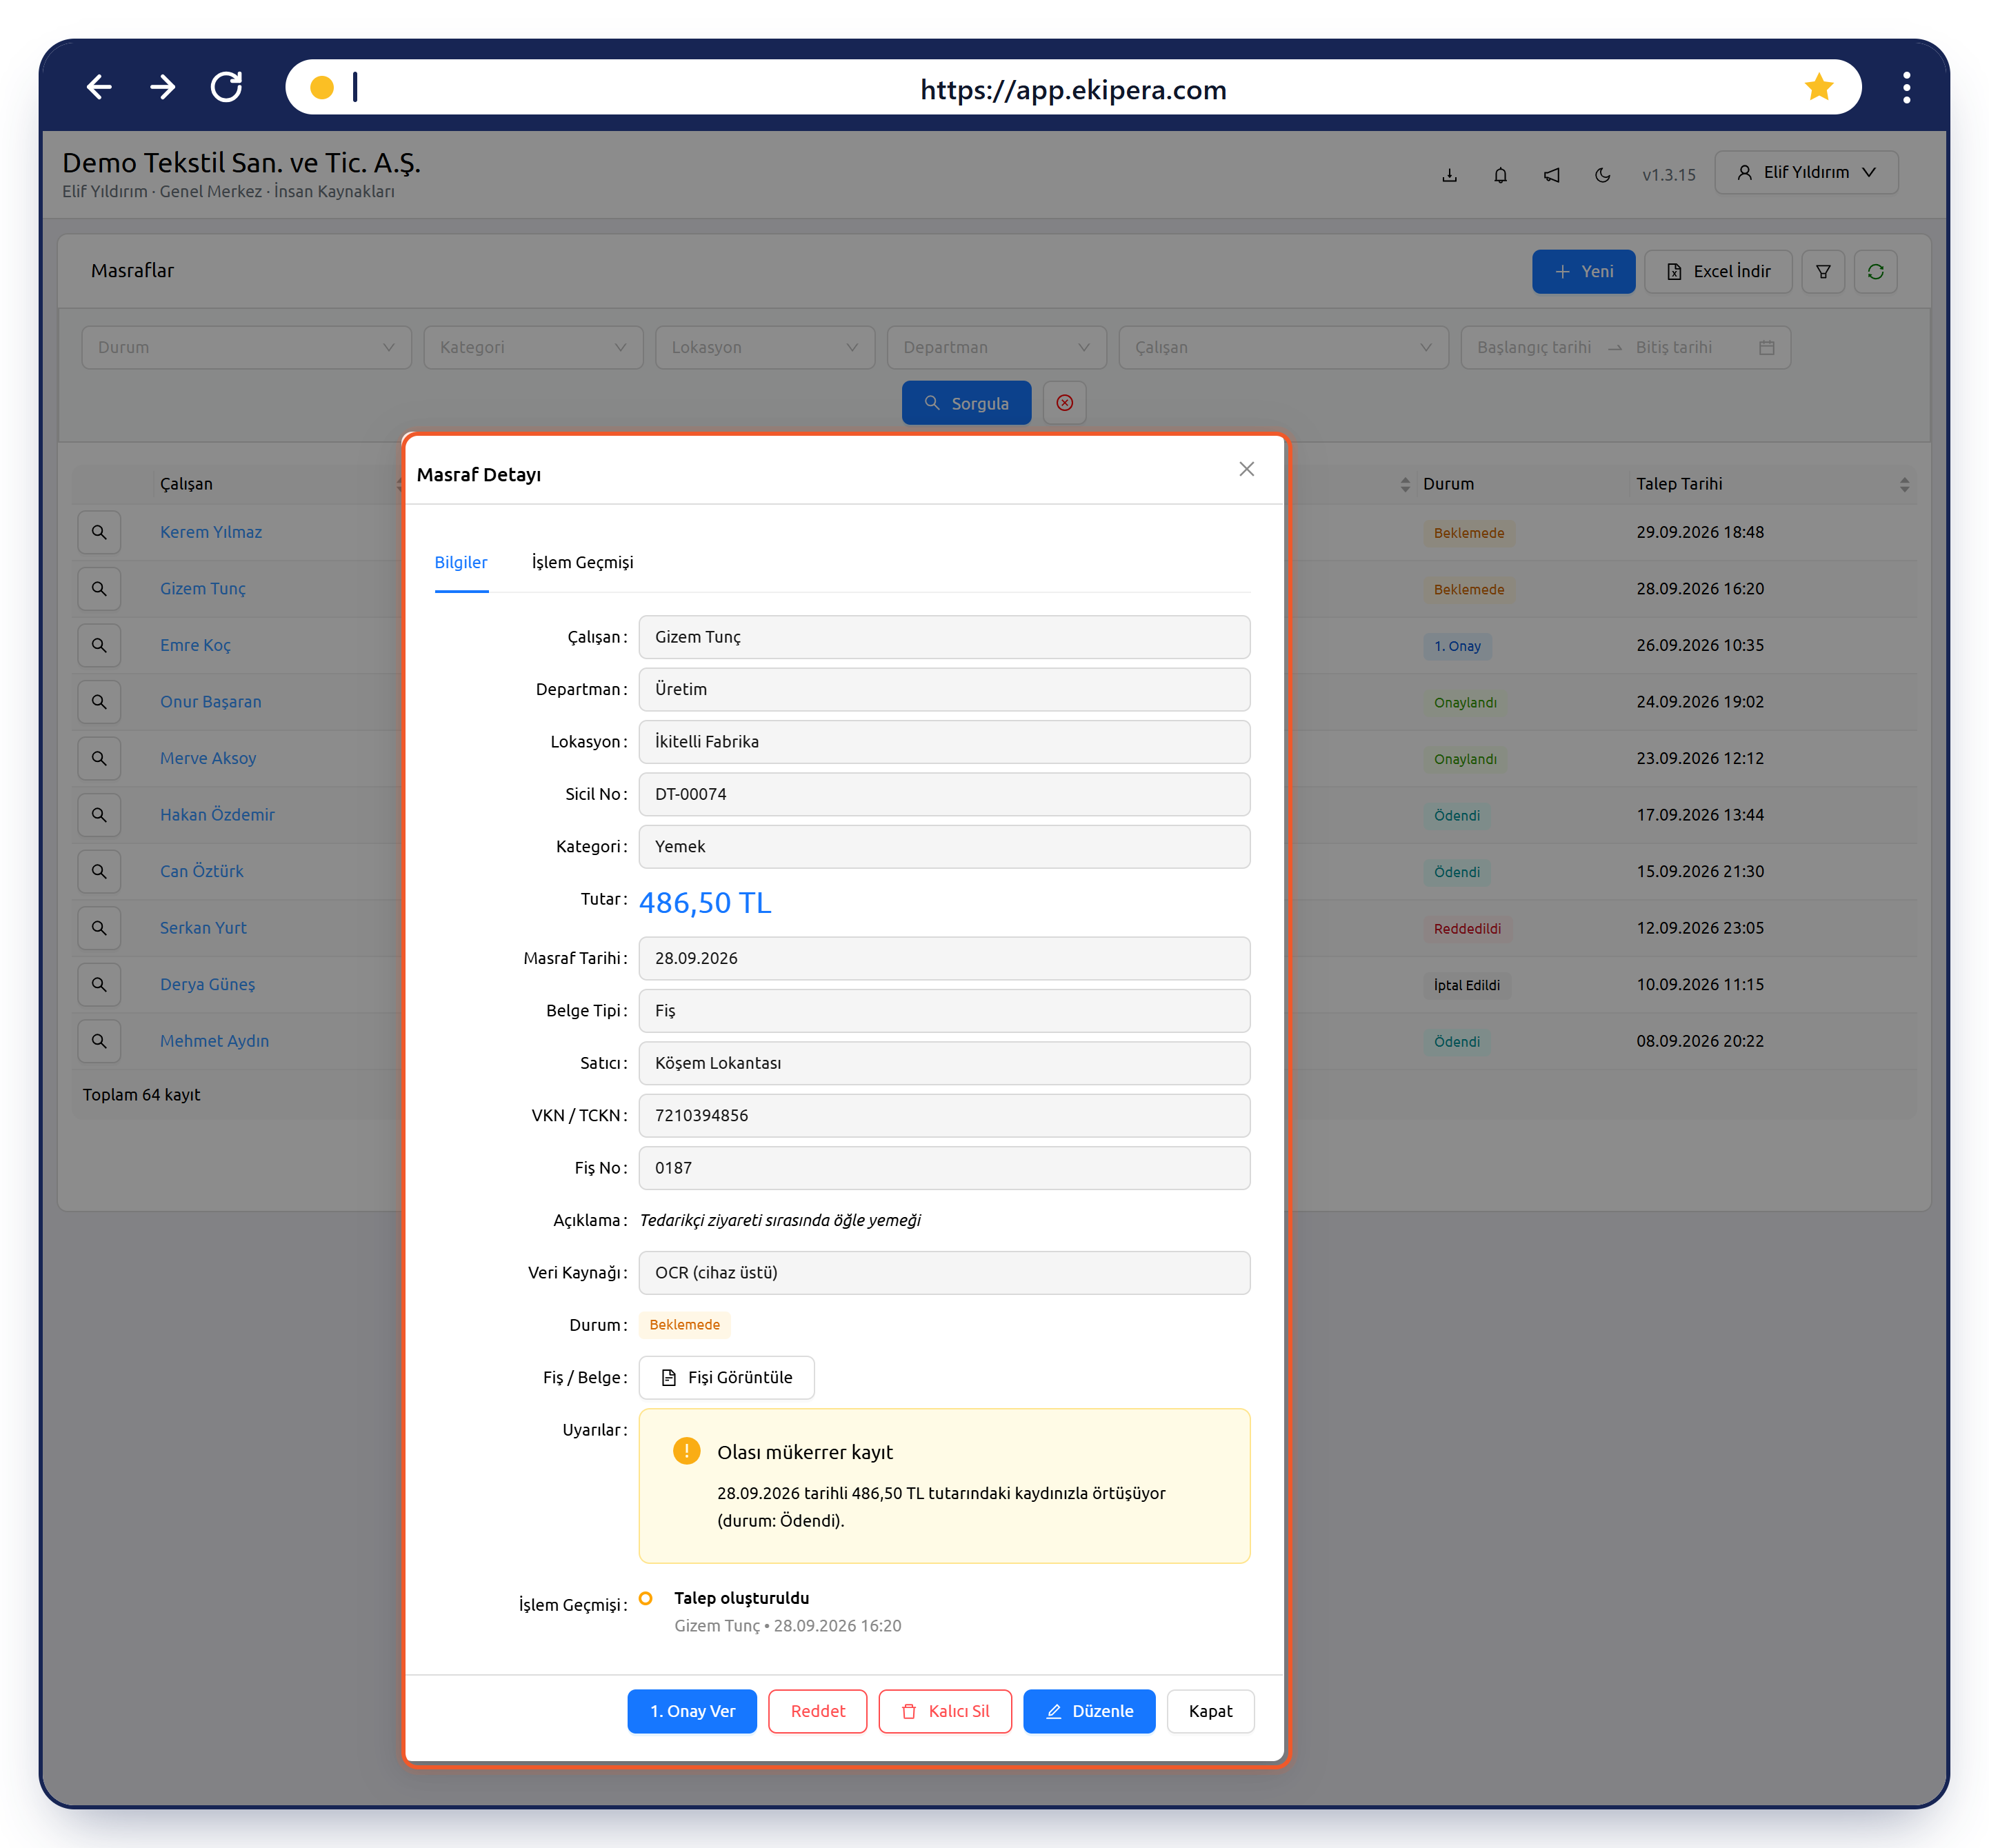Select the Bilgiler tab
This screenshot has height=1848, width=1989.
click(461, 562)
